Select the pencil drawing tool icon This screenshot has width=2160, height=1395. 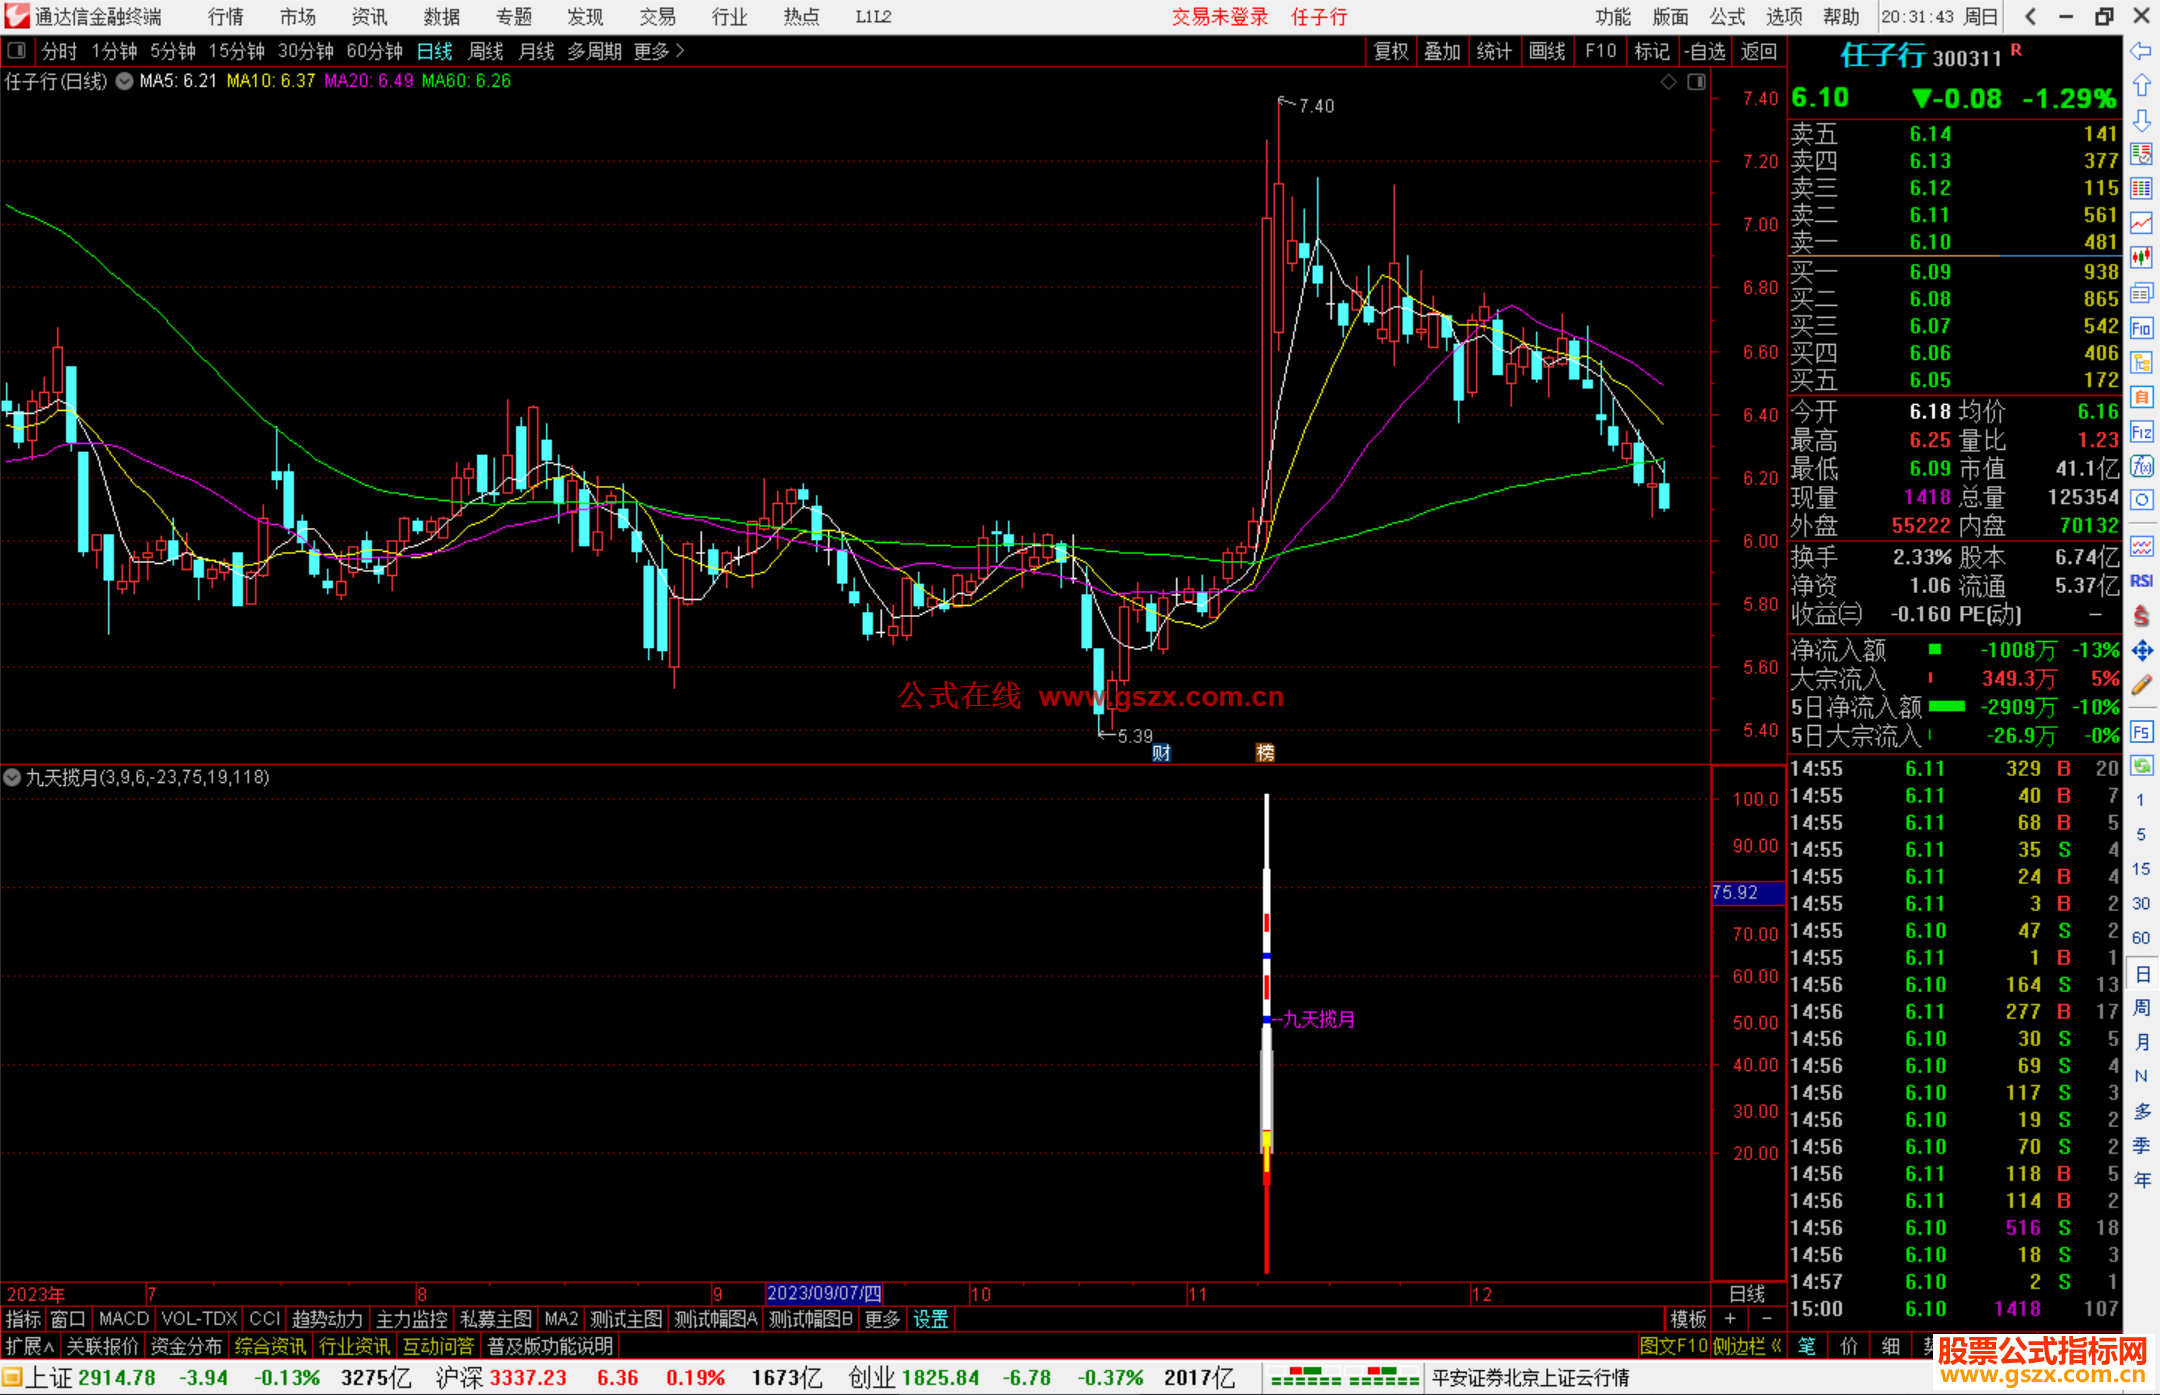(2141, 685)
